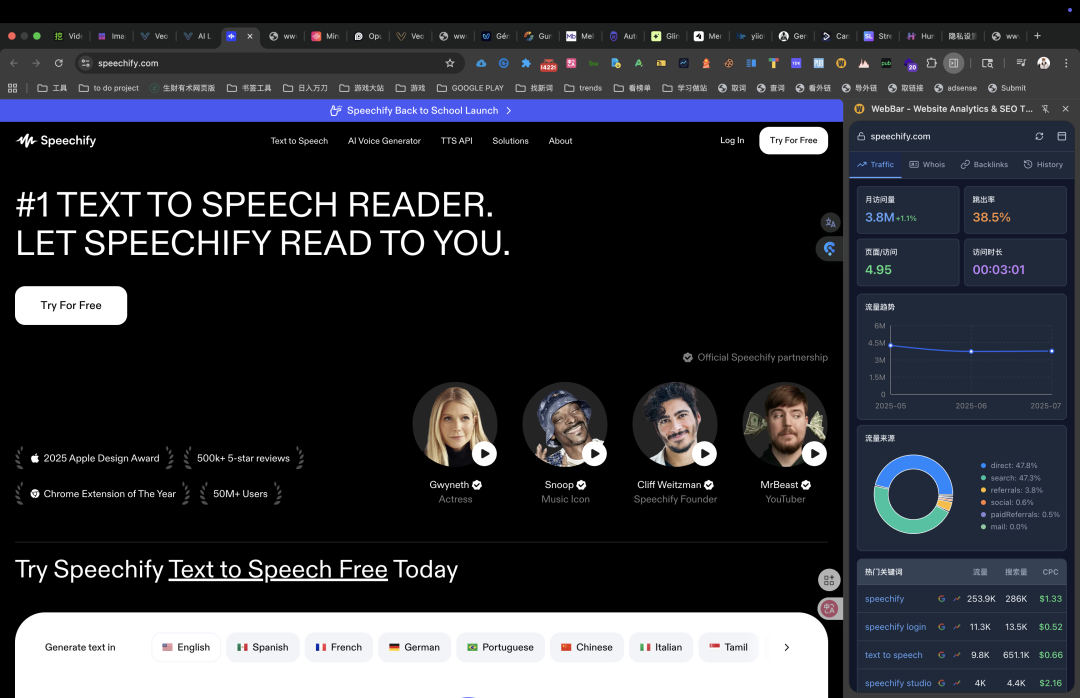
Task: Play MrBeast's voice sample
Action: pyautogui.click(x=814, y=453)
